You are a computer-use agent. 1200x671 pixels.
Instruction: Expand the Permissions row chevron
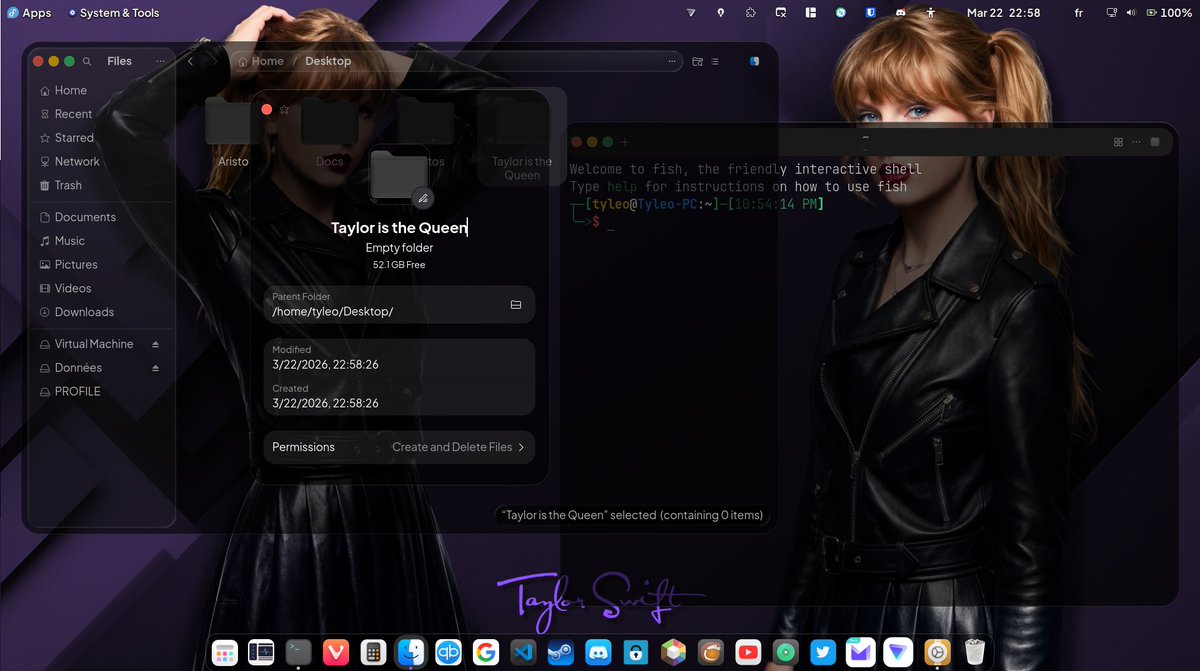521,447
